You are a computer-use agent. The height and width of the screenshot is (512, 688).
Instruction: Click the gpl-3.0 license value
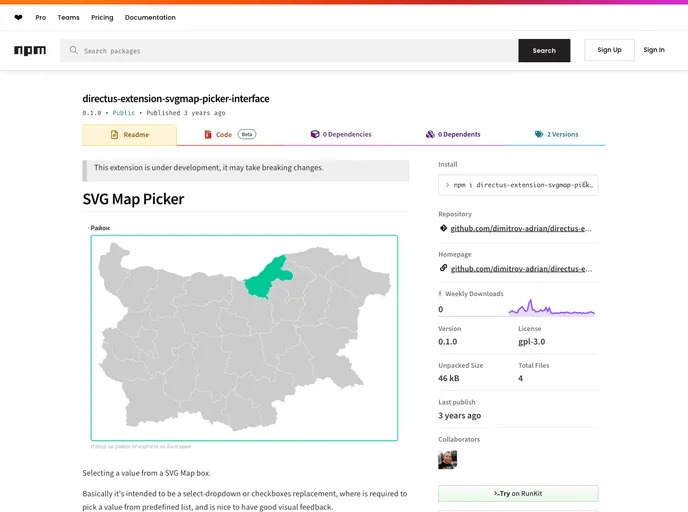[531, 342]
